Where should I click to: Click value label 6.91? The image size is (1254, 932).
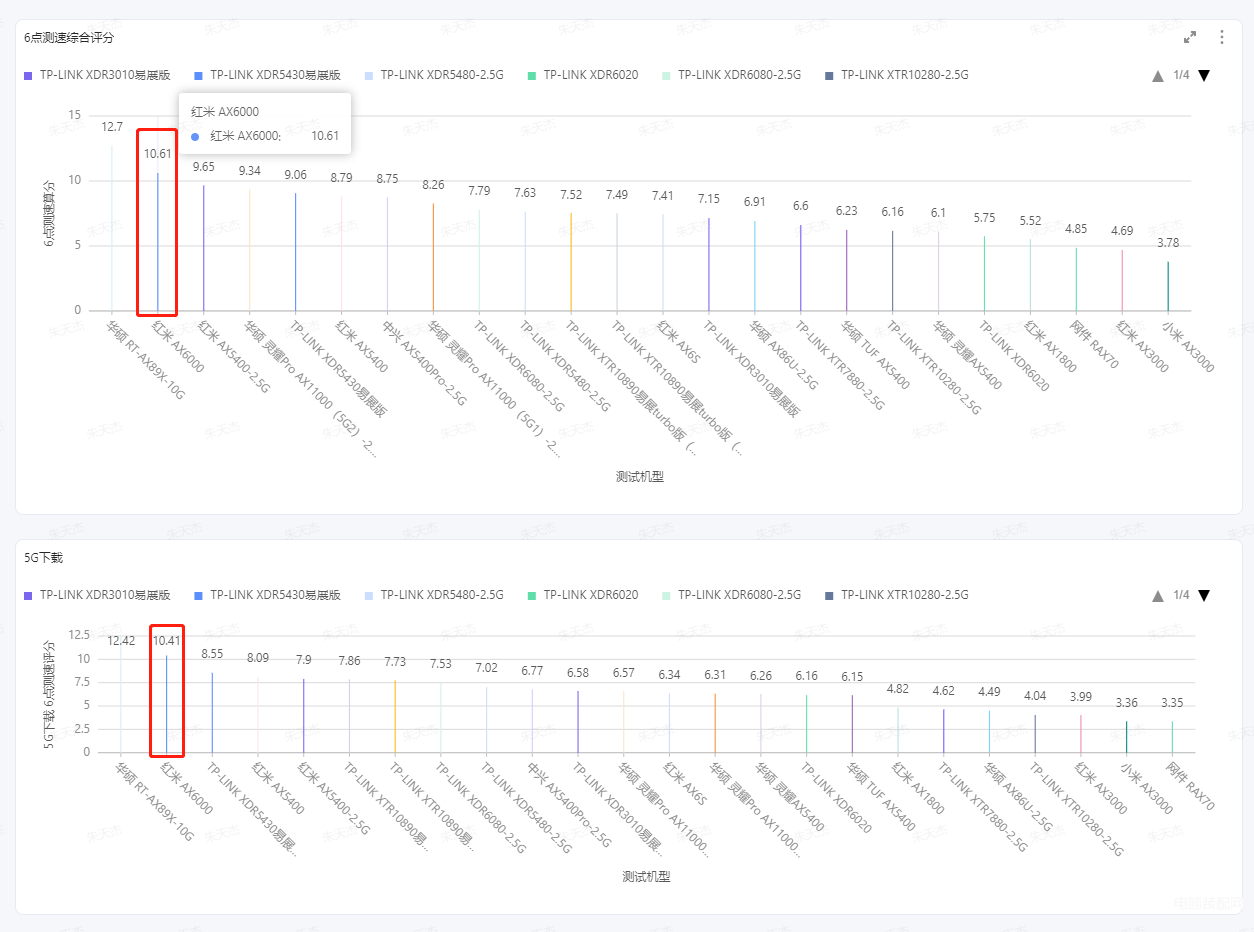[755, 202]
